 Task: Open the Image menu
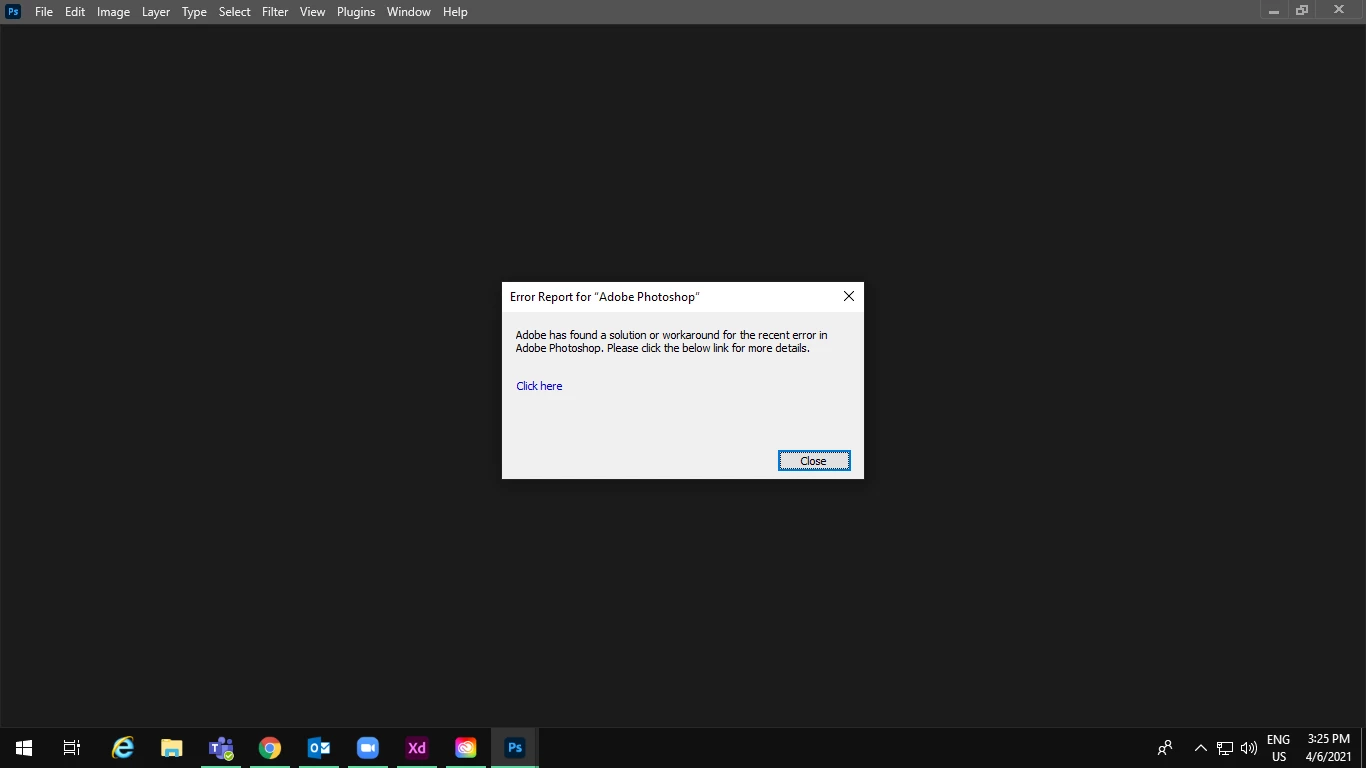(113, 12)
